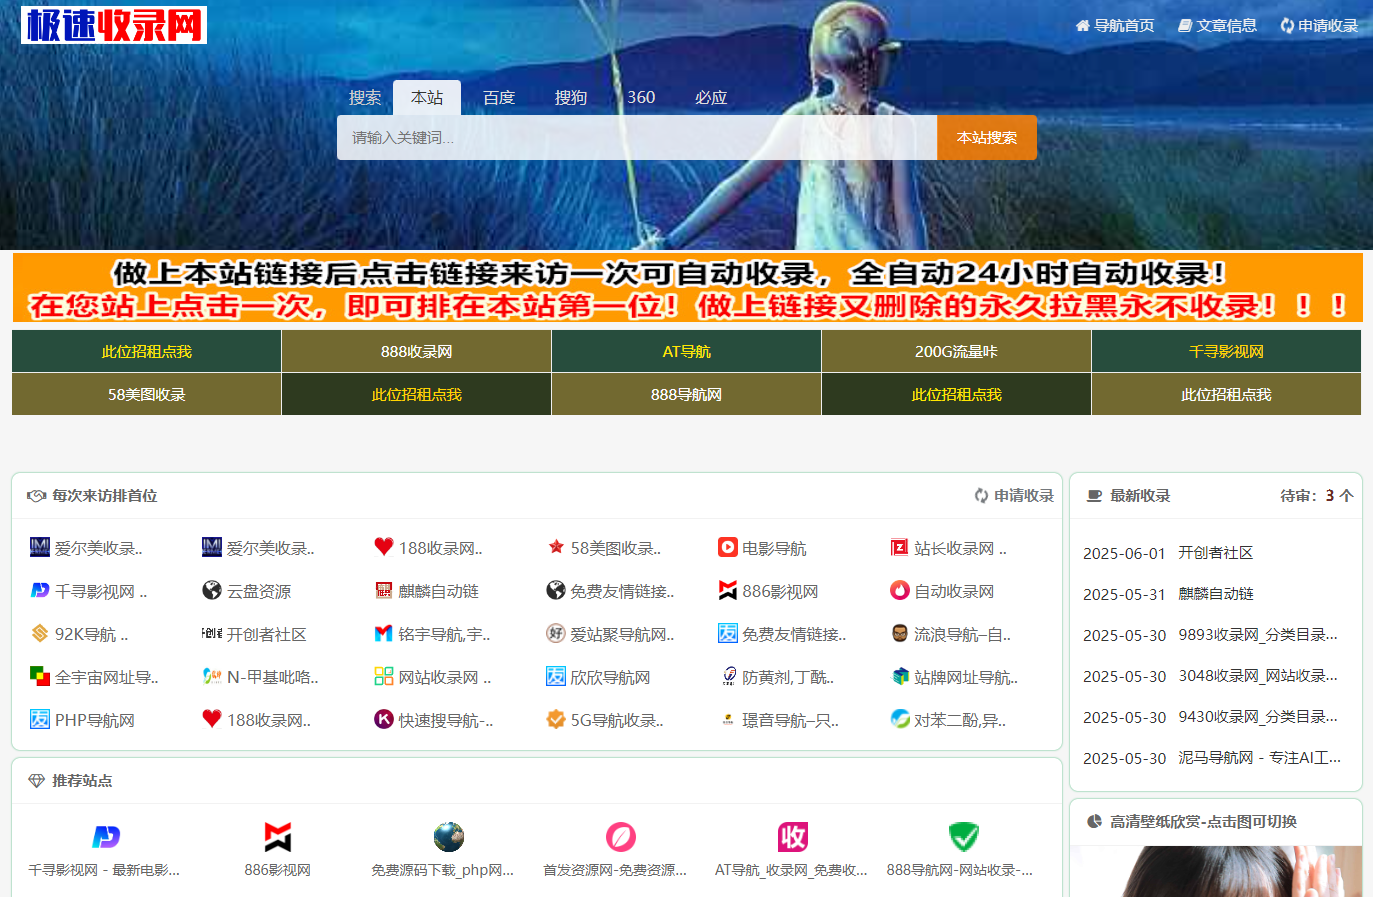Open the 文章信息 page
This screenshot has height=897, width=1373.
coord(1217,26)
